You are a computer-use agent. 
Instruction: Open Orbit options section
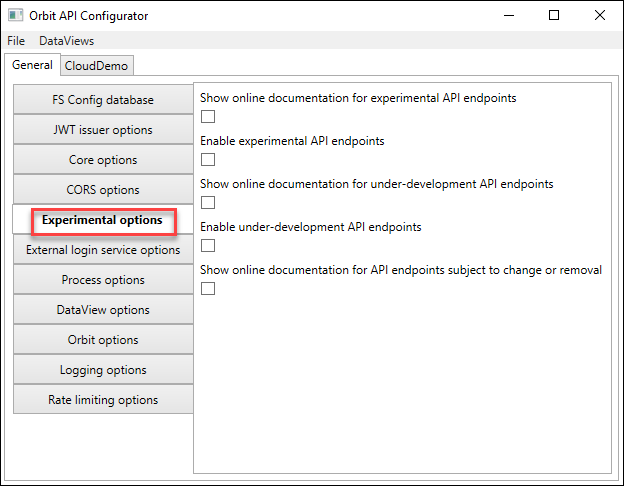(x=103, y=340)
